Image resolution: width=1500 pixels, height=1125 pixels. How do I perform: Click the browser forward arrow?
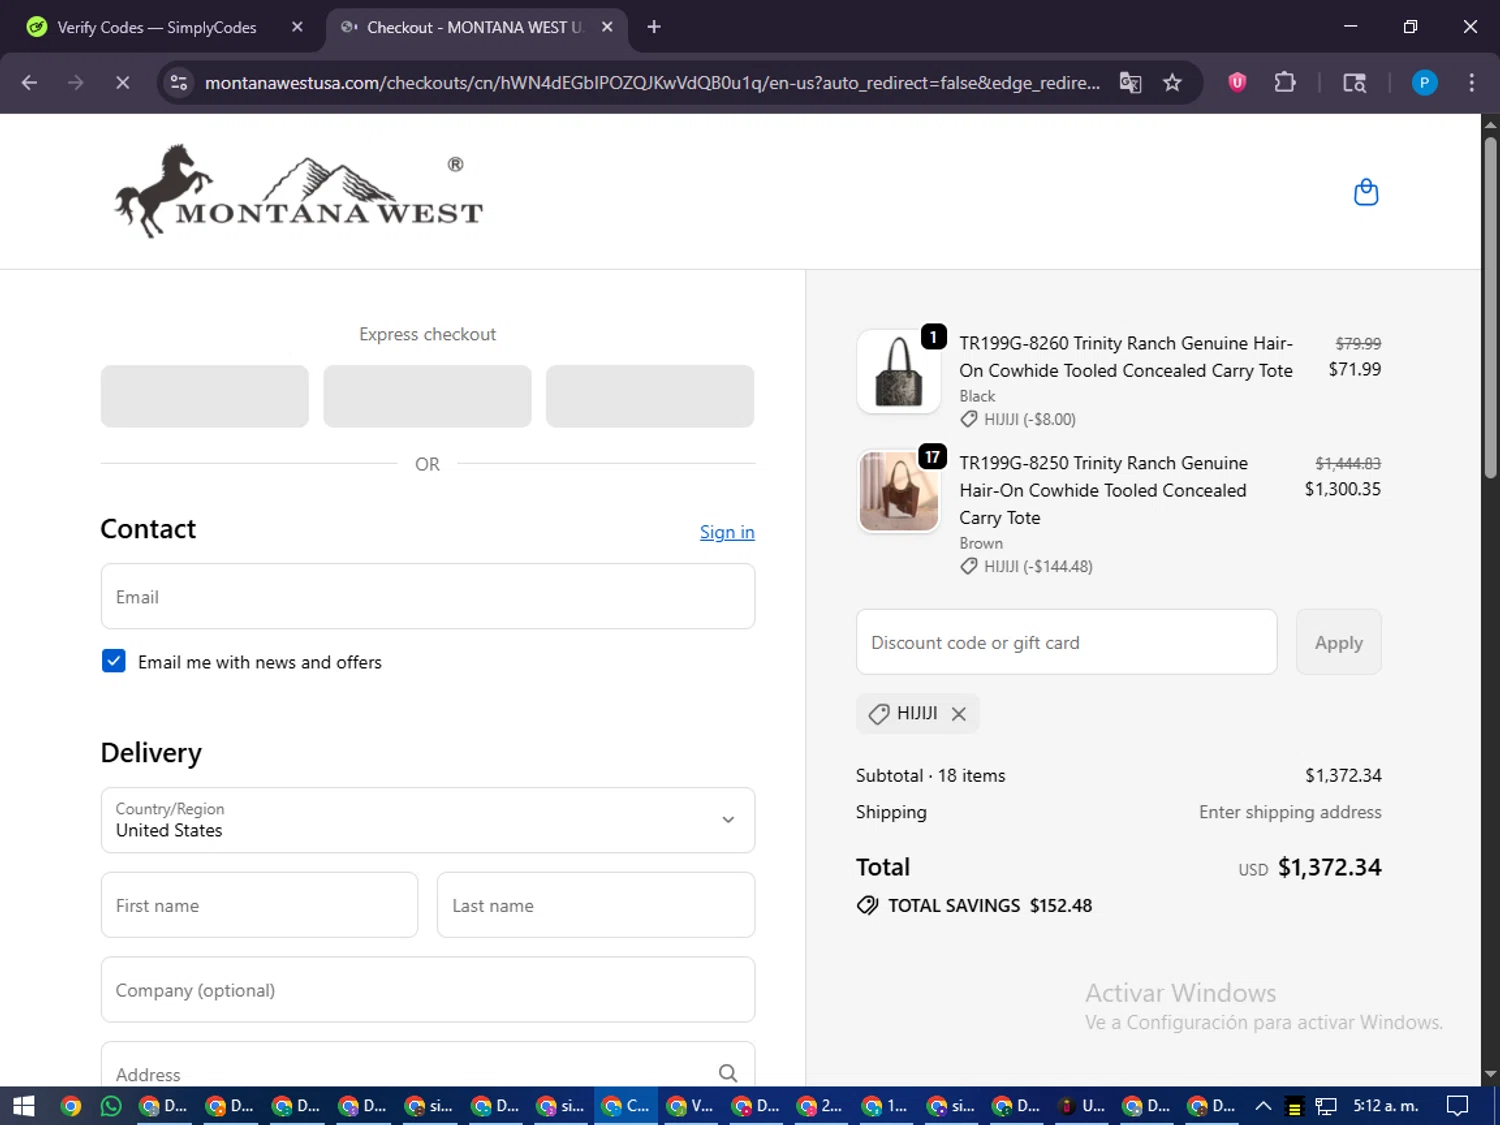coord(76,83)
